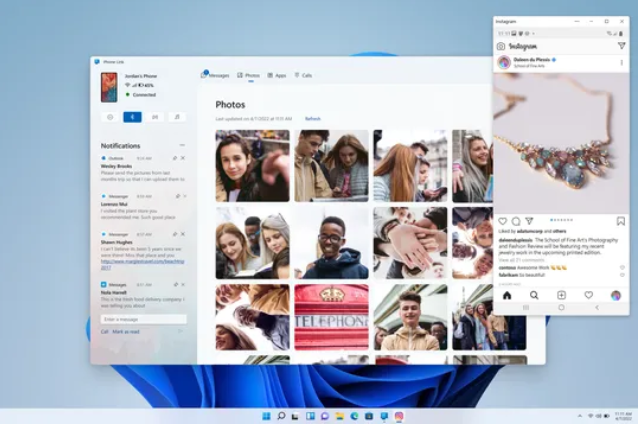
Task: Click Jordan's Phone device thumbnail
Action: point(109,87)
